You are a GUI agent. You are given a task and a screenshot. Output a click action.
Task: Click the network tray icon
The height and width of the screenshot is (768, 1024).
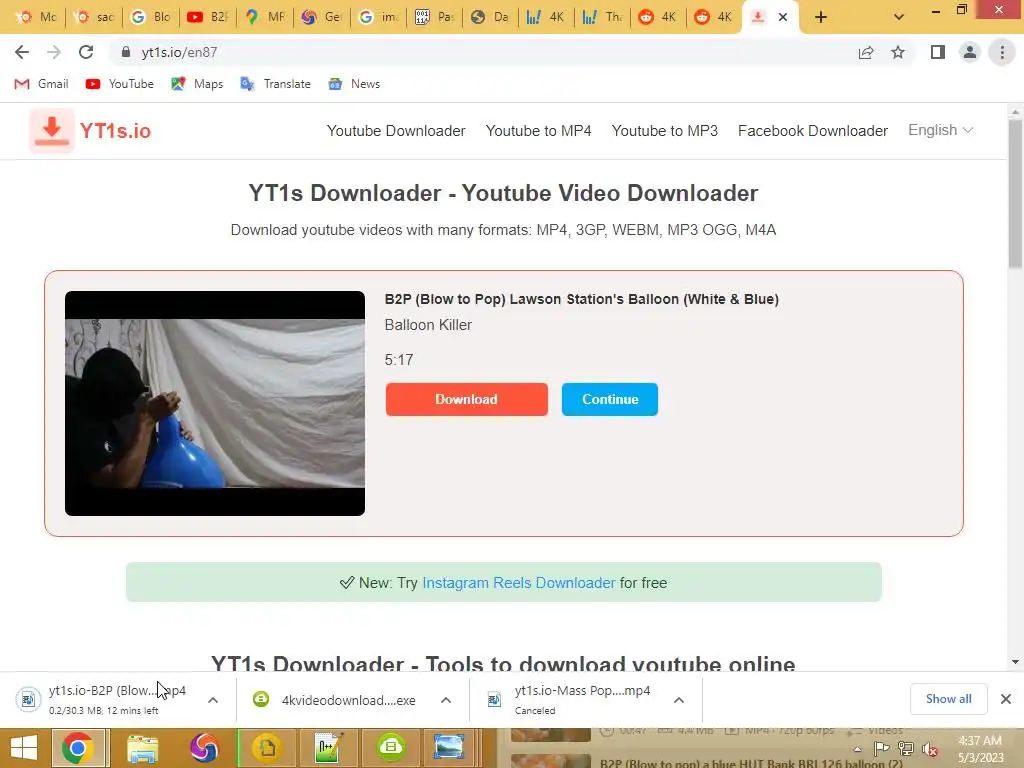click(906, 750)
